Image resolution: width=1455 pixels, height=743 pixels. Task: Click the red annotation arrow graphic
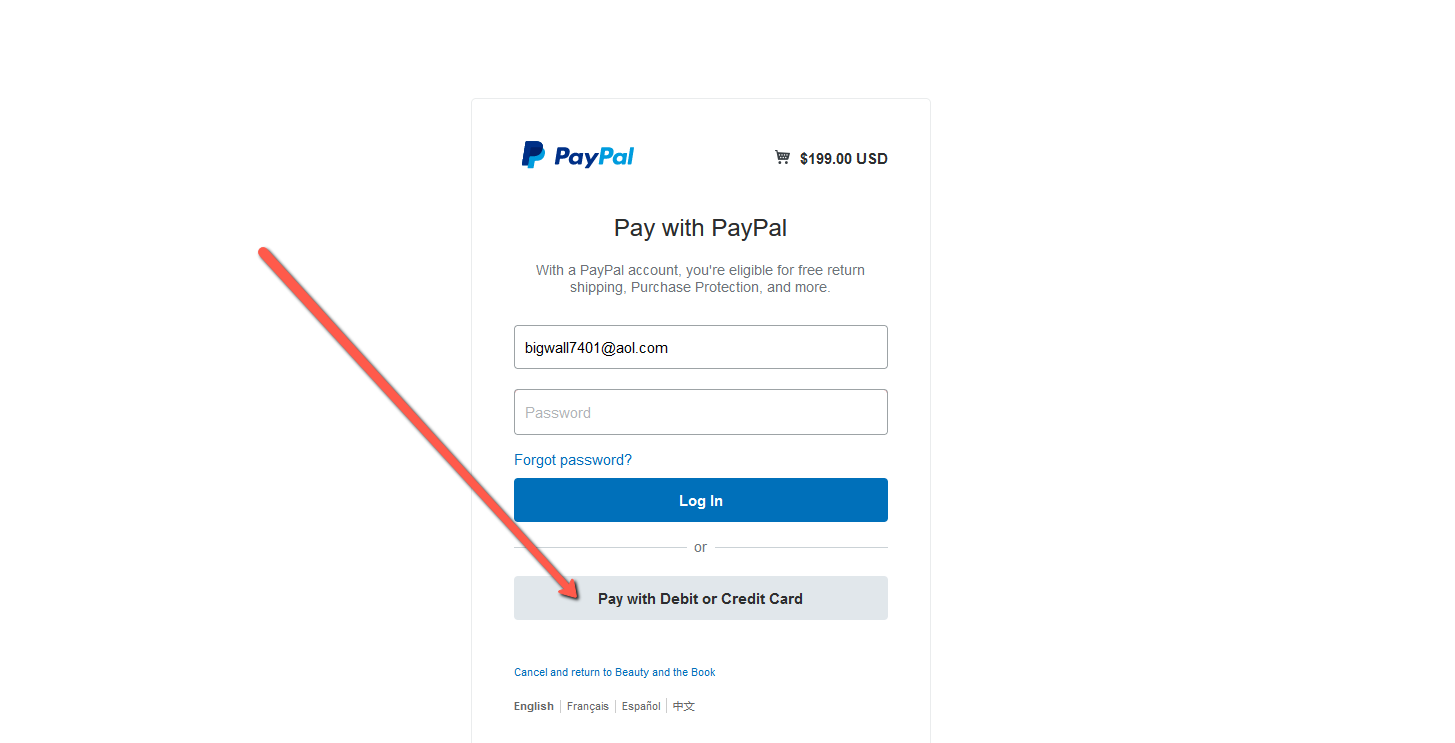tap(420, 423)
